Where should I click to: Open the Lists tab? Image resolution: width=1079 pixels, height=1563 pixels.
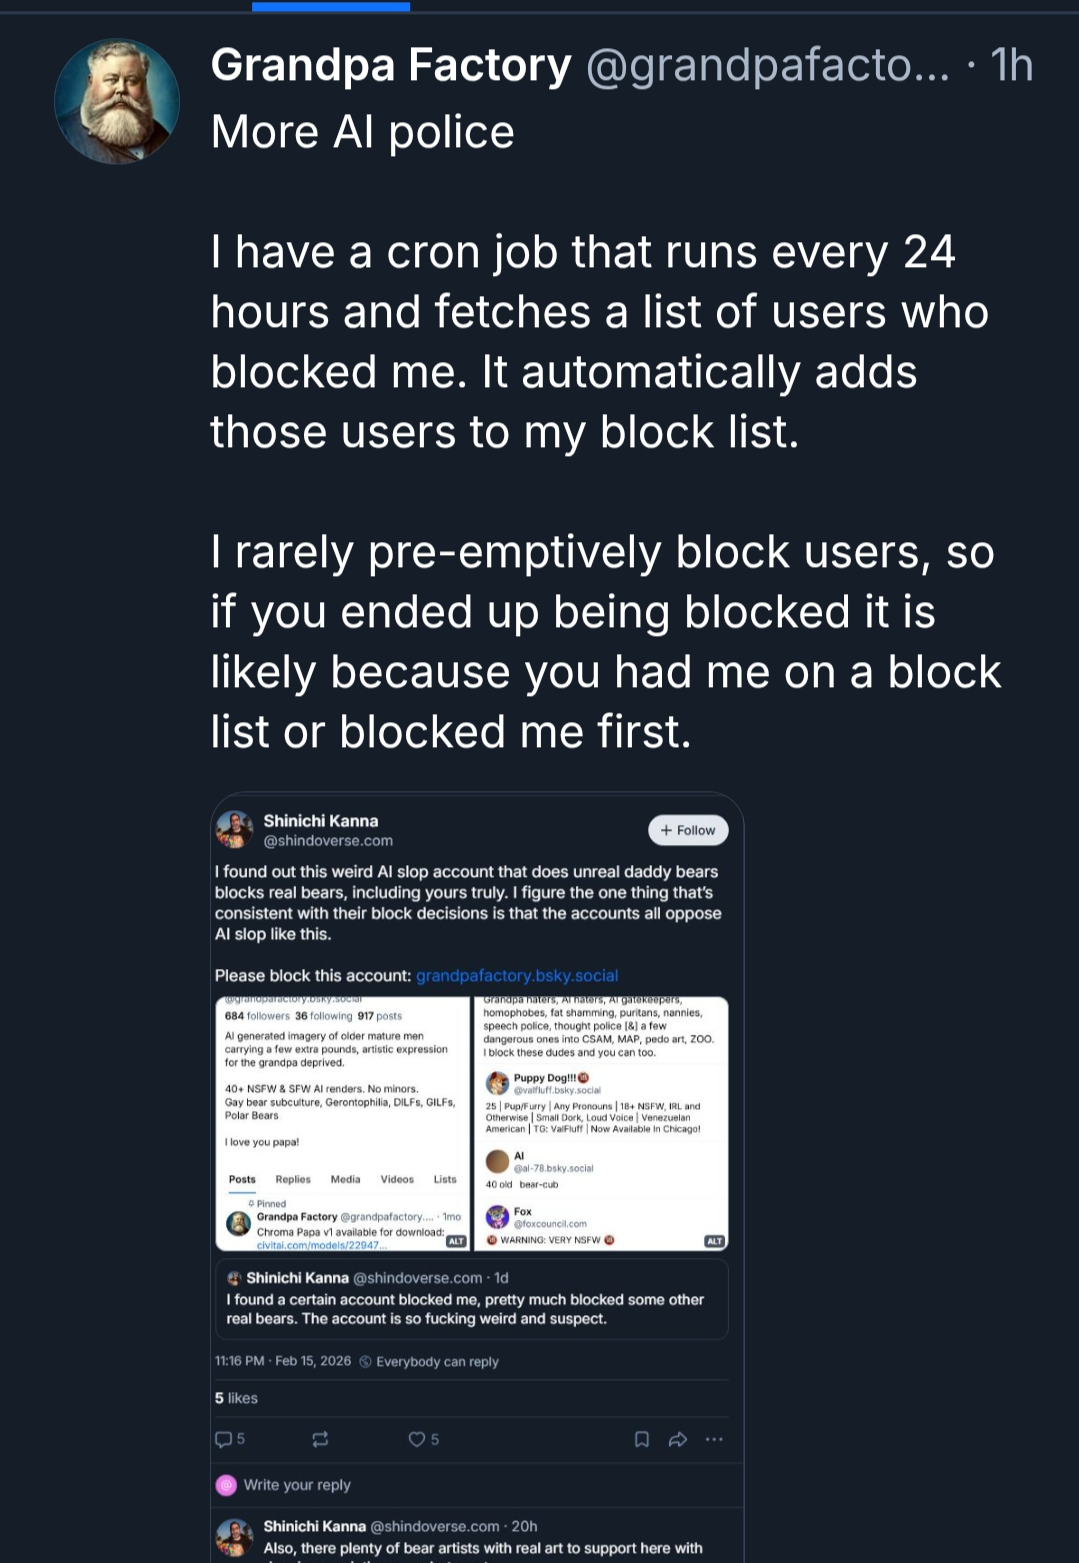click(445, 1179)
